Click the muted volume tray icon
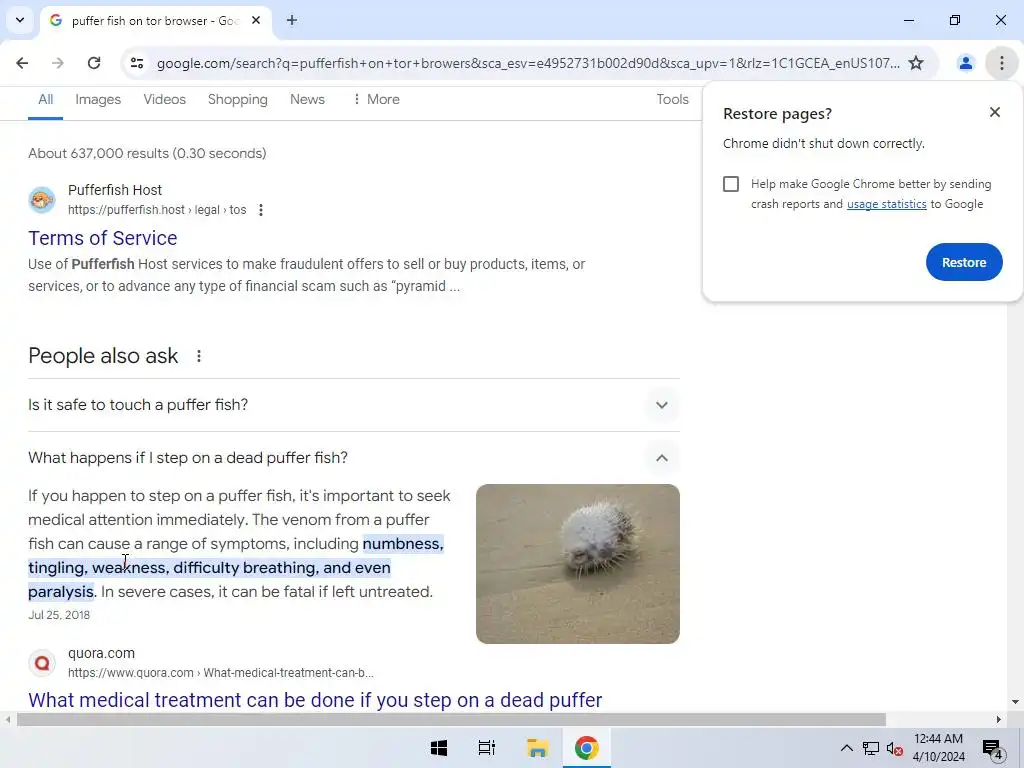1024x768 pixels. [895, 748]
